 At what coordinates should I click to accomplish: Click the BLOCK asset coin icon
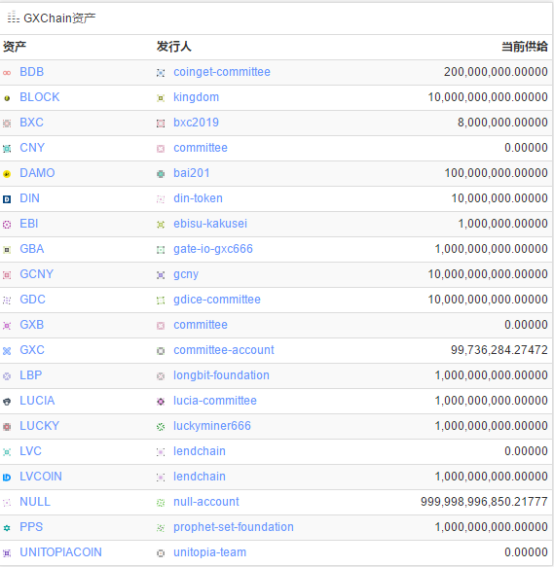7,98
